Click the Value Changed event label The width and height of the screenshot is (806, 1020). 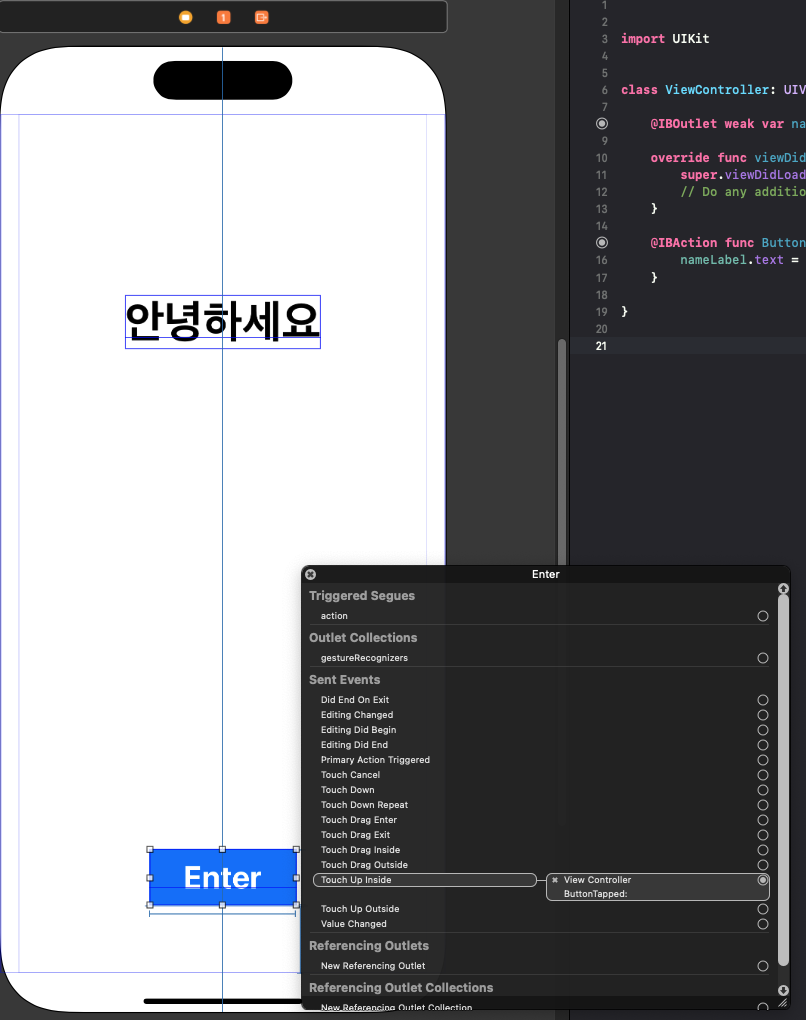click(353, 924)
